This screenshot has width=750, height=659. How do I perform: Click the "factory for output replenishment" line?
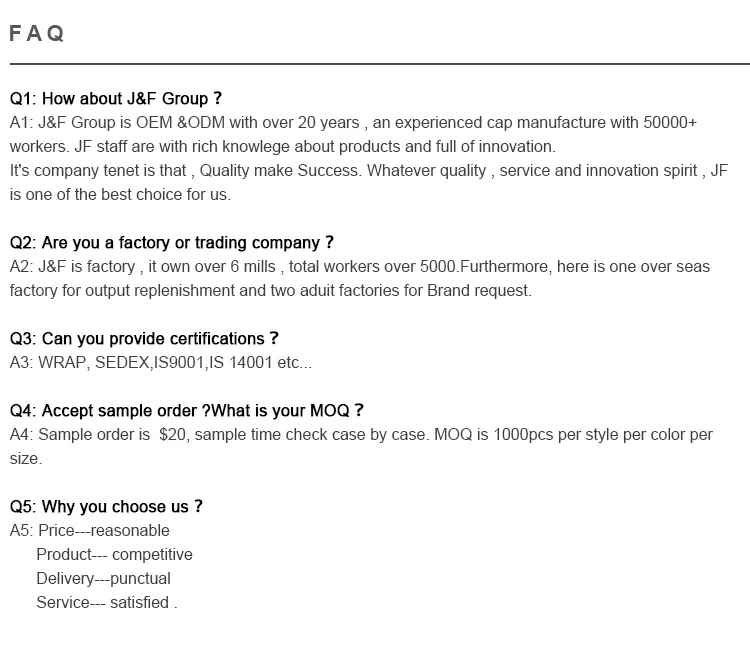point(270,291)
